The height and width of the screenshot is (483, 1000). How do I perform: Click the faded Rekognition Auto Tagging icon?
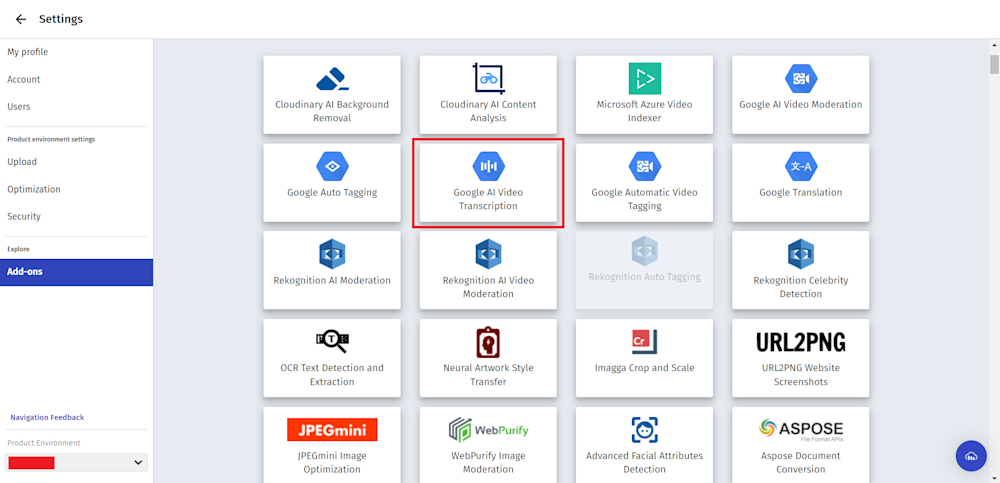pyautogui.click(x=645, y=251)
